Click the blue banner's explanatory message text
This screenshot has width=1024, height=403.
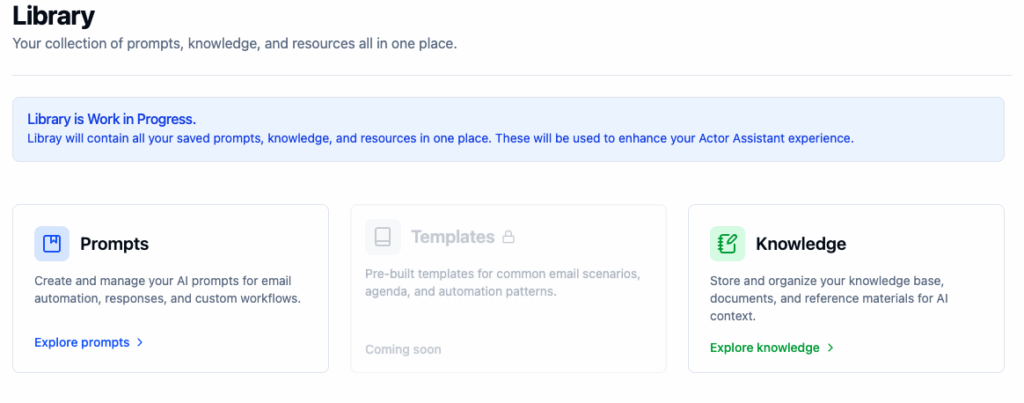tap(440, 138)
